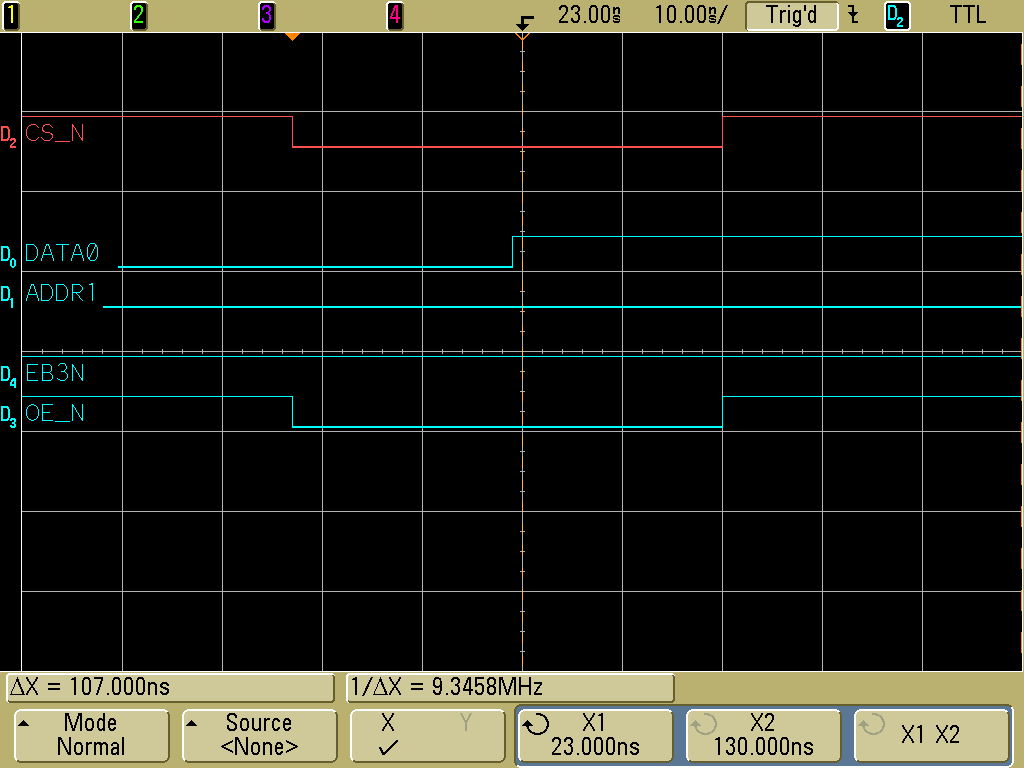Viewport: 1024px width, 768px height.
Task: Click the 10.00 ns/div timebase setting
Action: tap(691, 15)
